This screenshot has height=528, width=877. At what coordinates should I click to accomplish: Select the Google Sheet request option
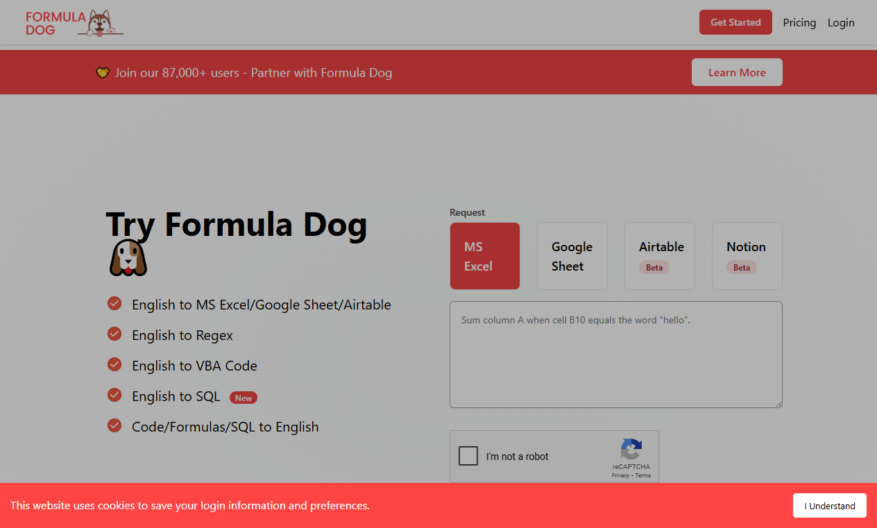click(x=572, y=256)
